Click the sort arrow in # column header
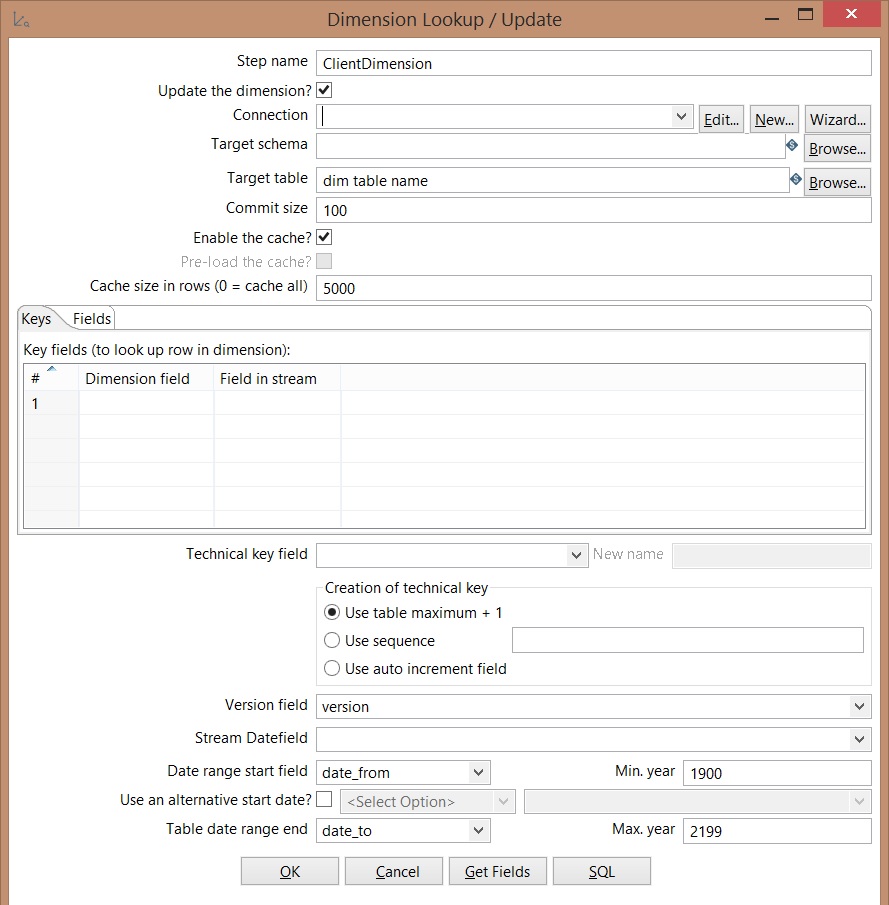 pos(51,369)
